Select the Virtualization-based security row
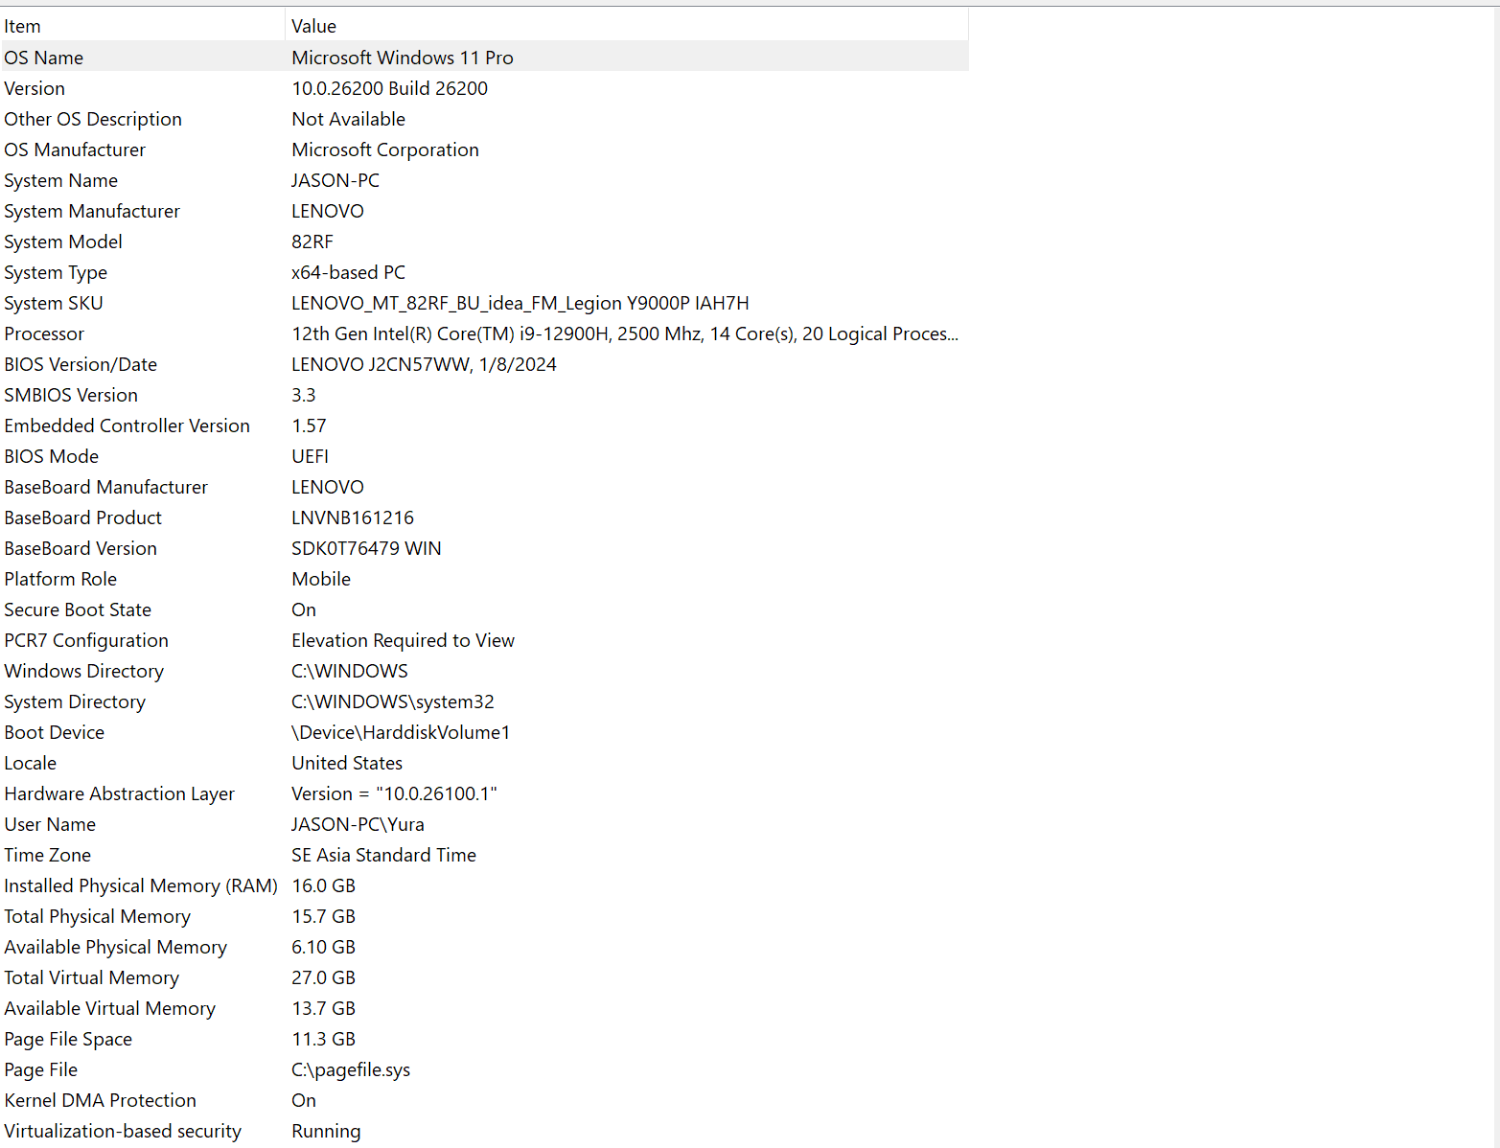 tap(123, 1131)
